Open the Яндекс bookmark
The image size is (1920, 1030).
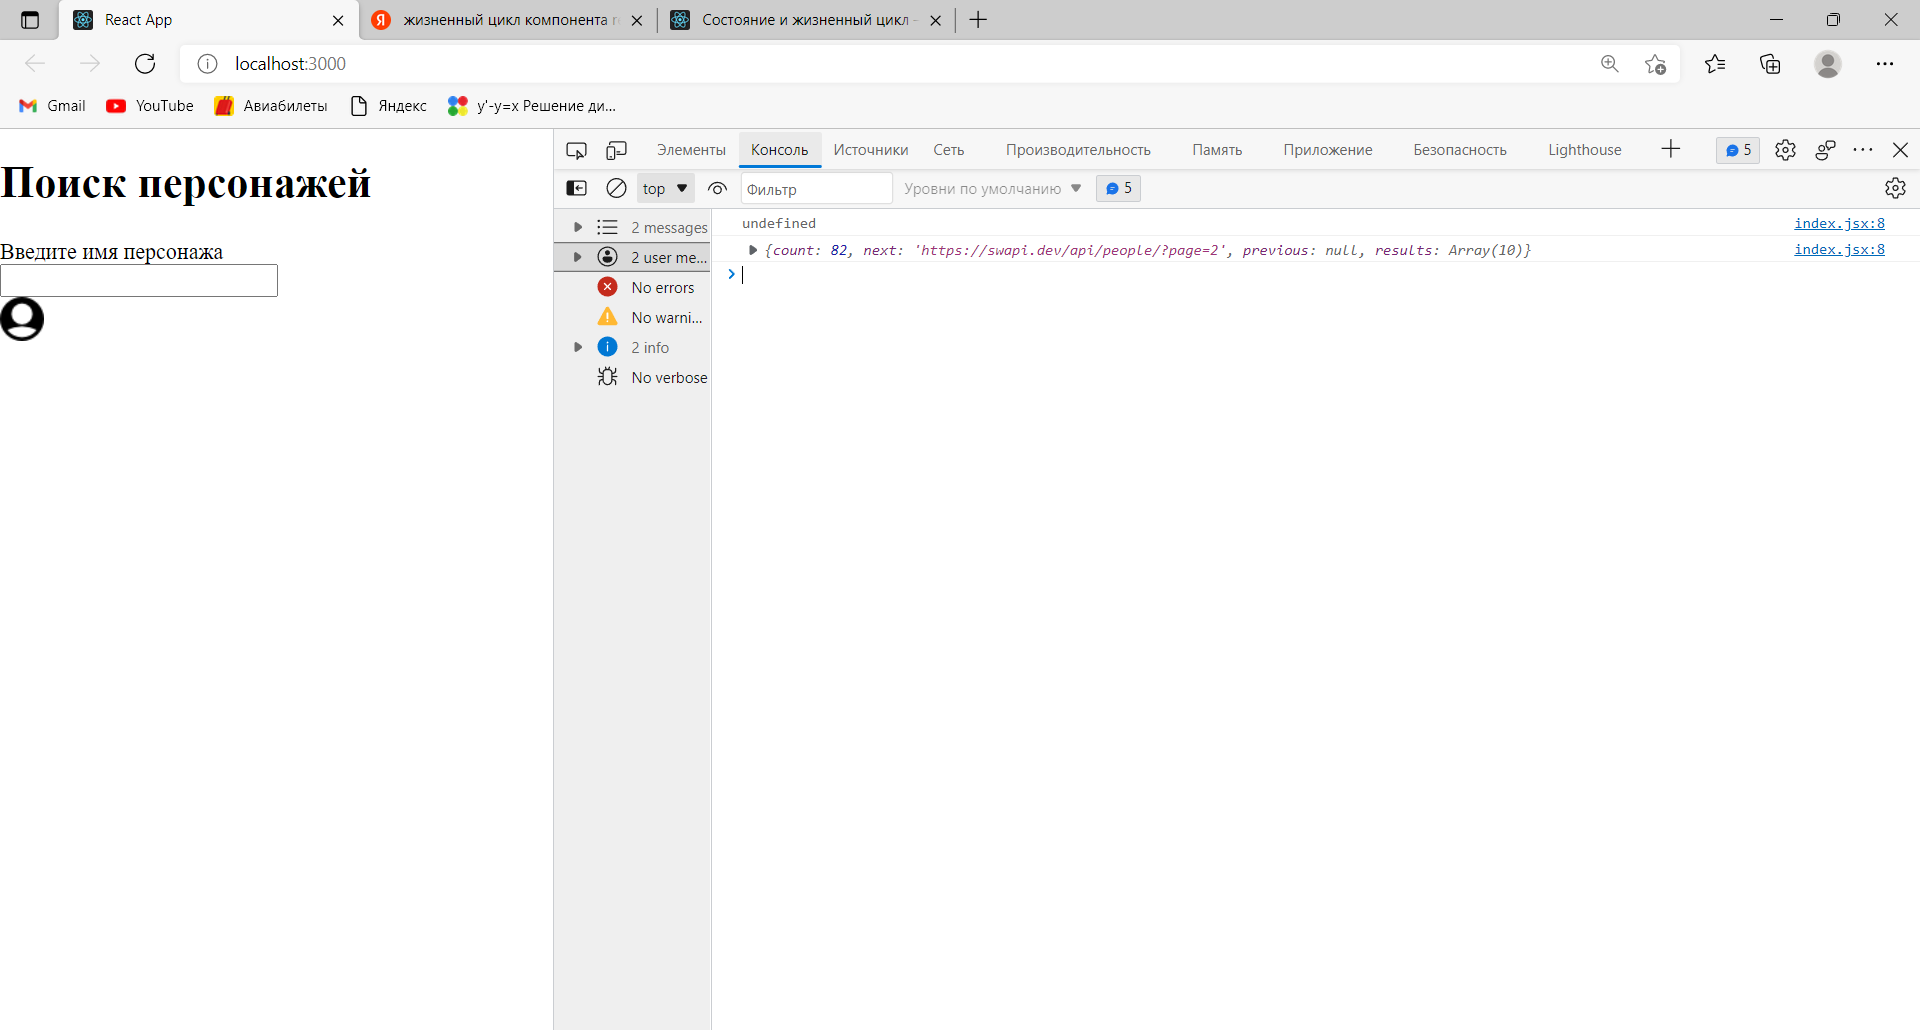[389, 106]
